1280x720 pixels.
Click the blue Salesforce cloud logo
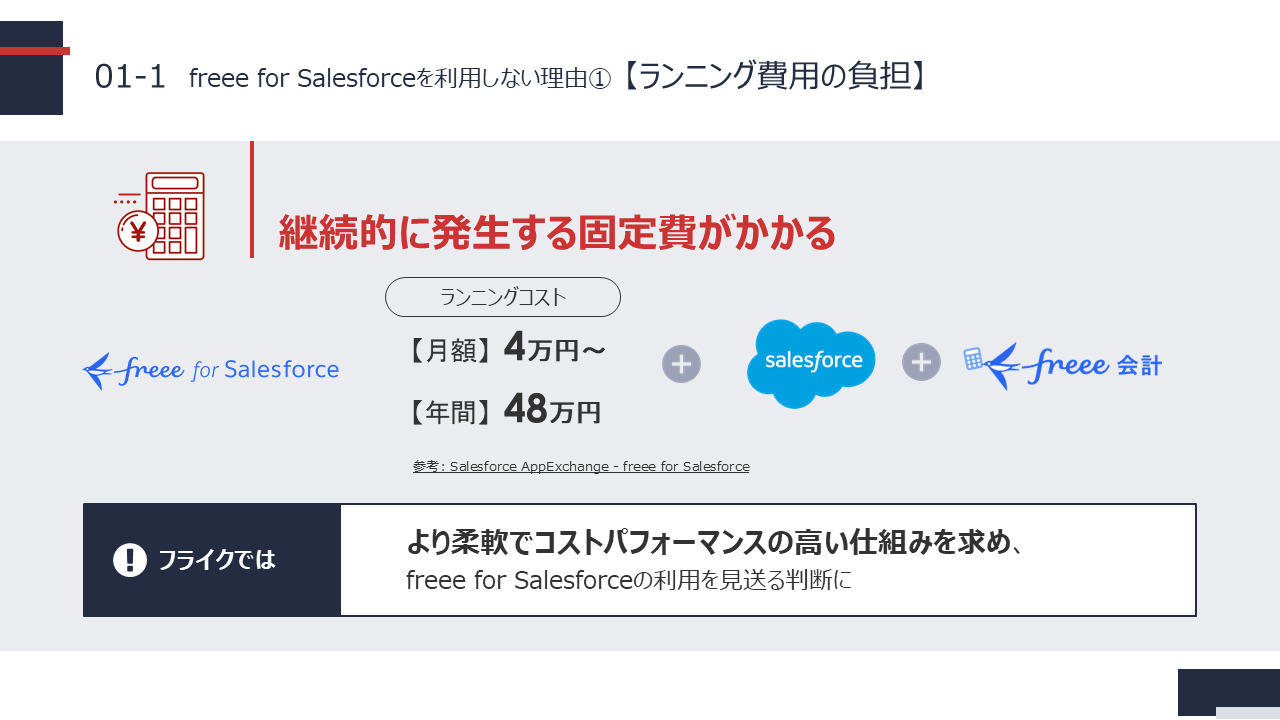[x=810, y=362]
